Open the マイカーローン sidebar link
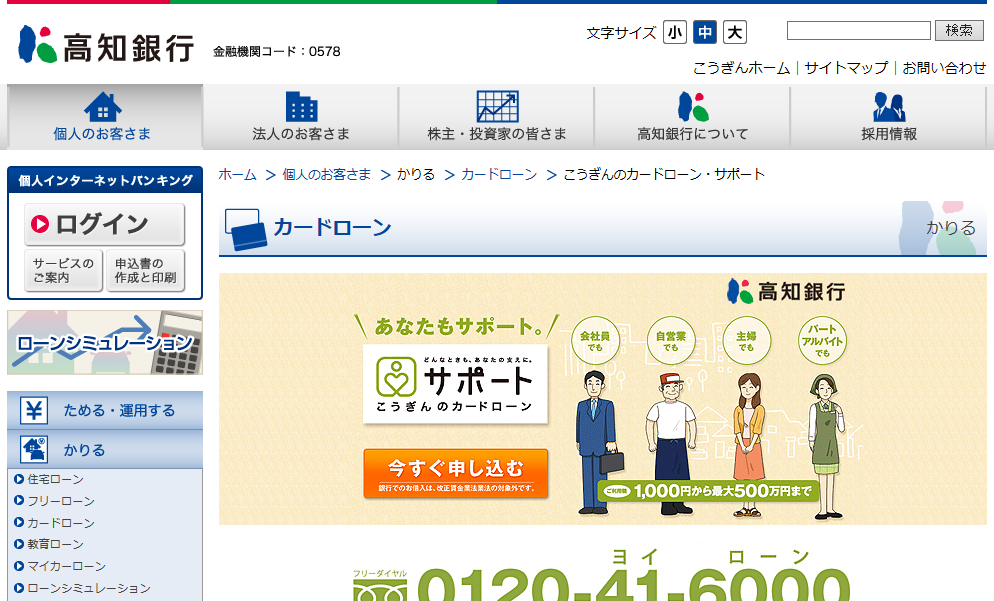Screen dimensions: 994x601 pos(67,565)
